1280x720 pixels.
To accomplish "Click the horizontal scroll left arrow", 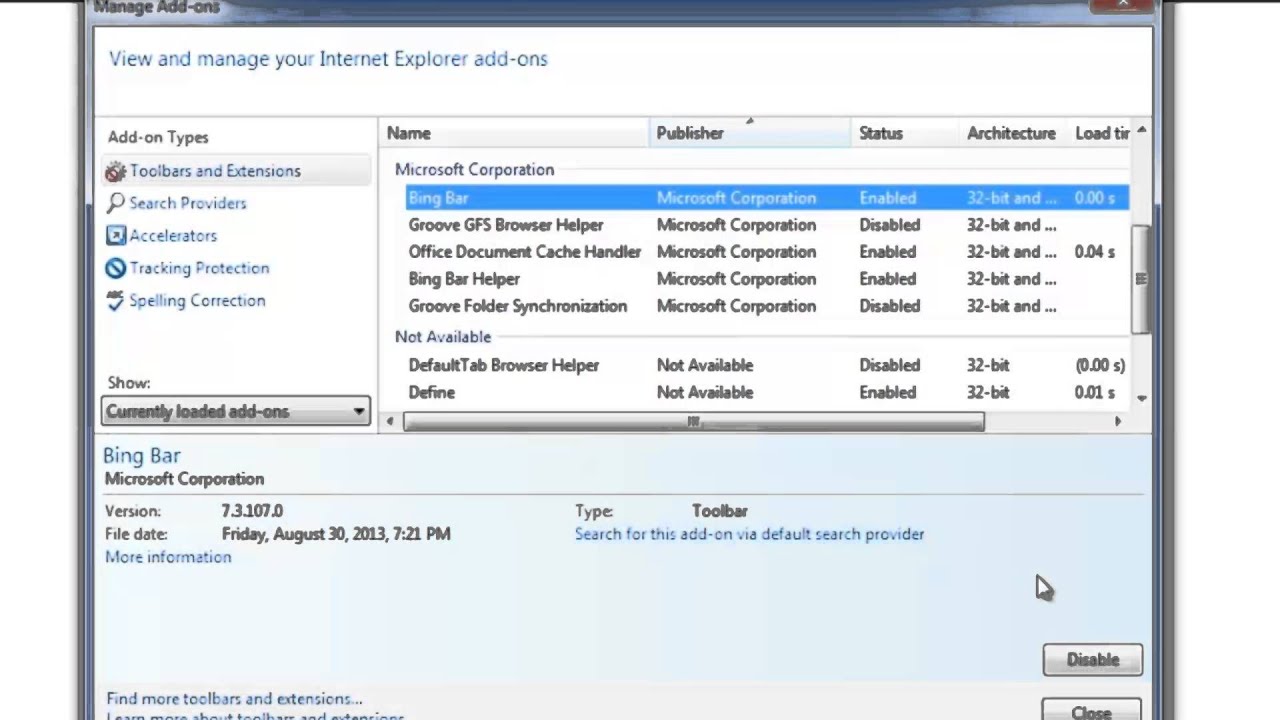I will tap(390, 422).
